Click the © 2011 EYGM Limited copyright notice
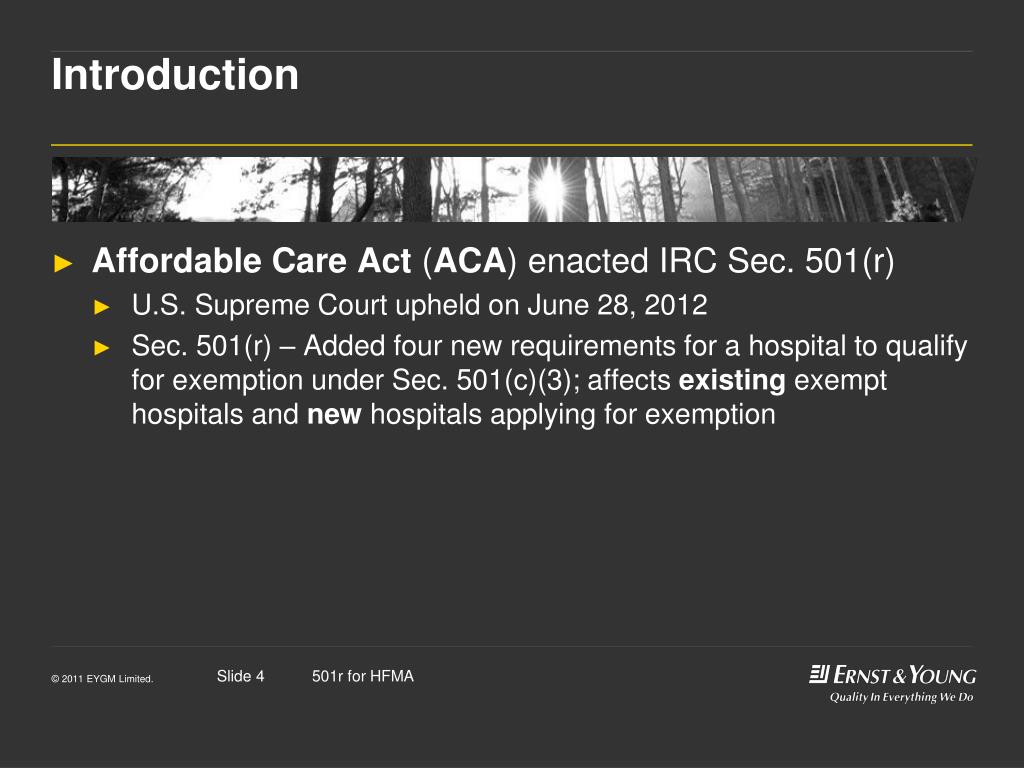Image resolution: width=1024 pixels, height=768 pixels. click(102, 679)
